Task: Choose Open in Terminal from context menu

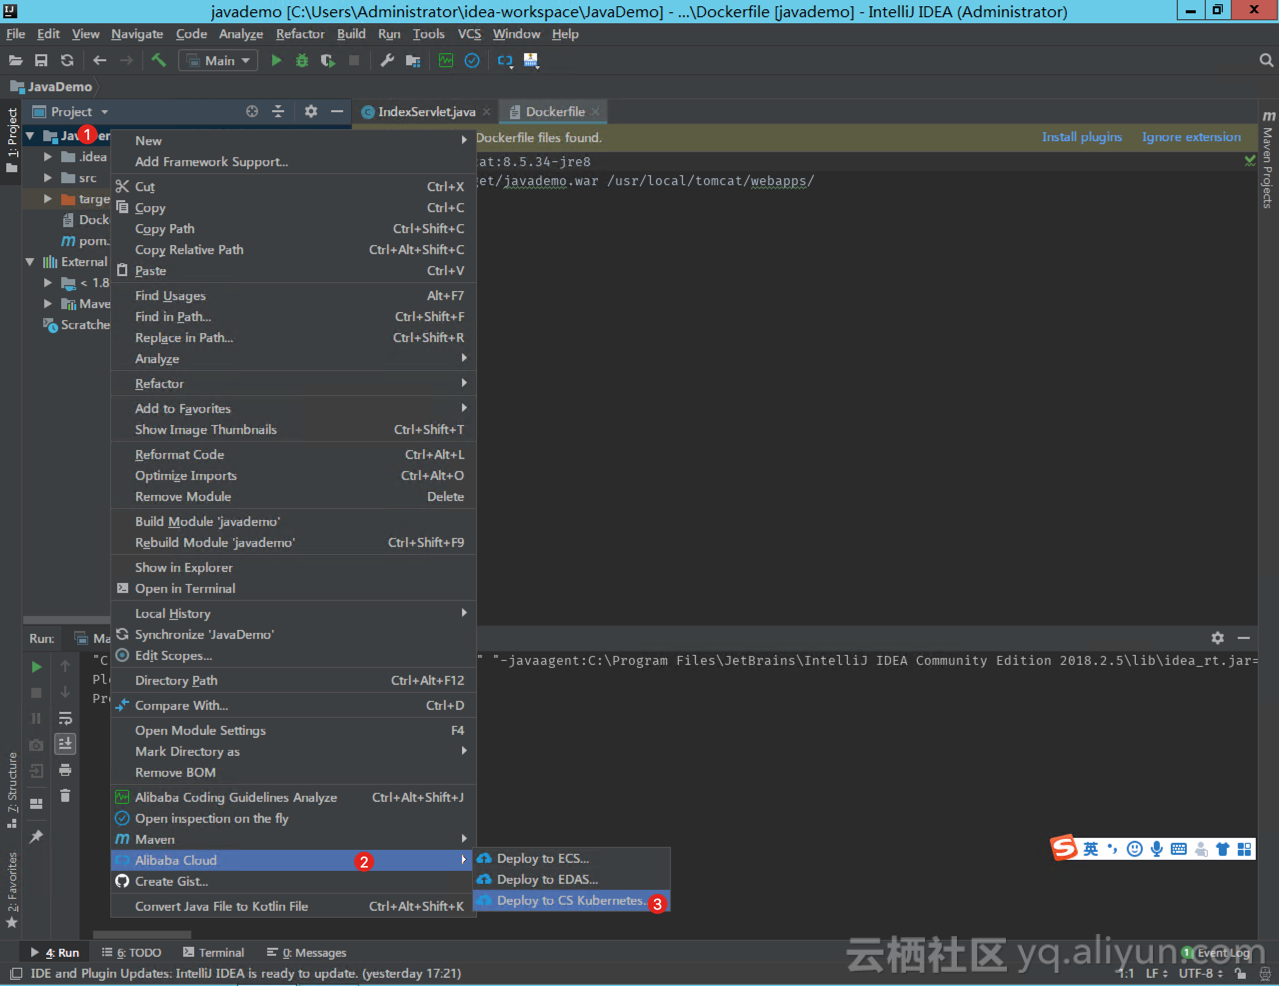Action: (x=293, y=589)
